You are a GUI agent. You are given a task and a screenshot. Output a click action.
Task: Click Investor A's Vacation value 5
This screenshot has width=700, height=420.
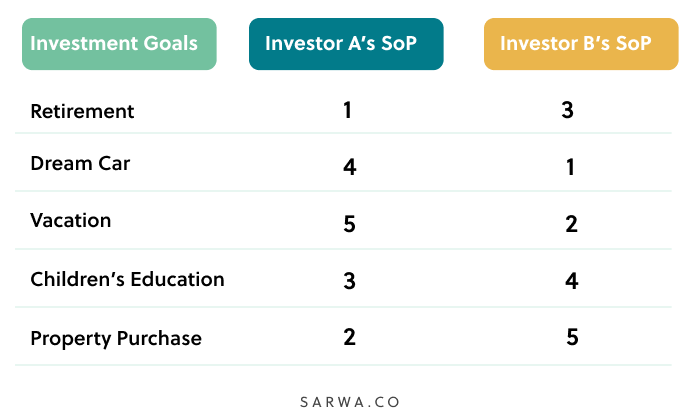coord(349,224)
